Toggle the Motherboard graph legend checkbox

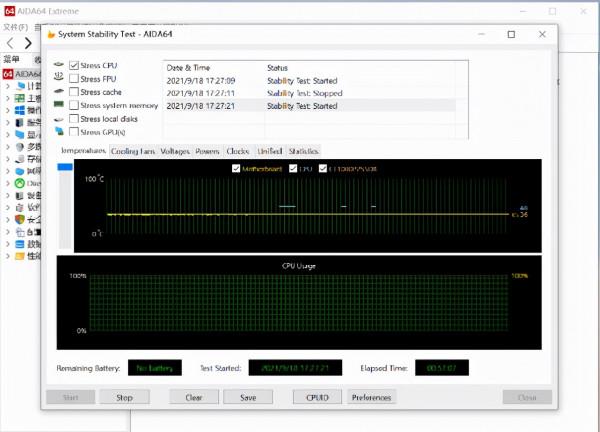click(x=235, y=169)
